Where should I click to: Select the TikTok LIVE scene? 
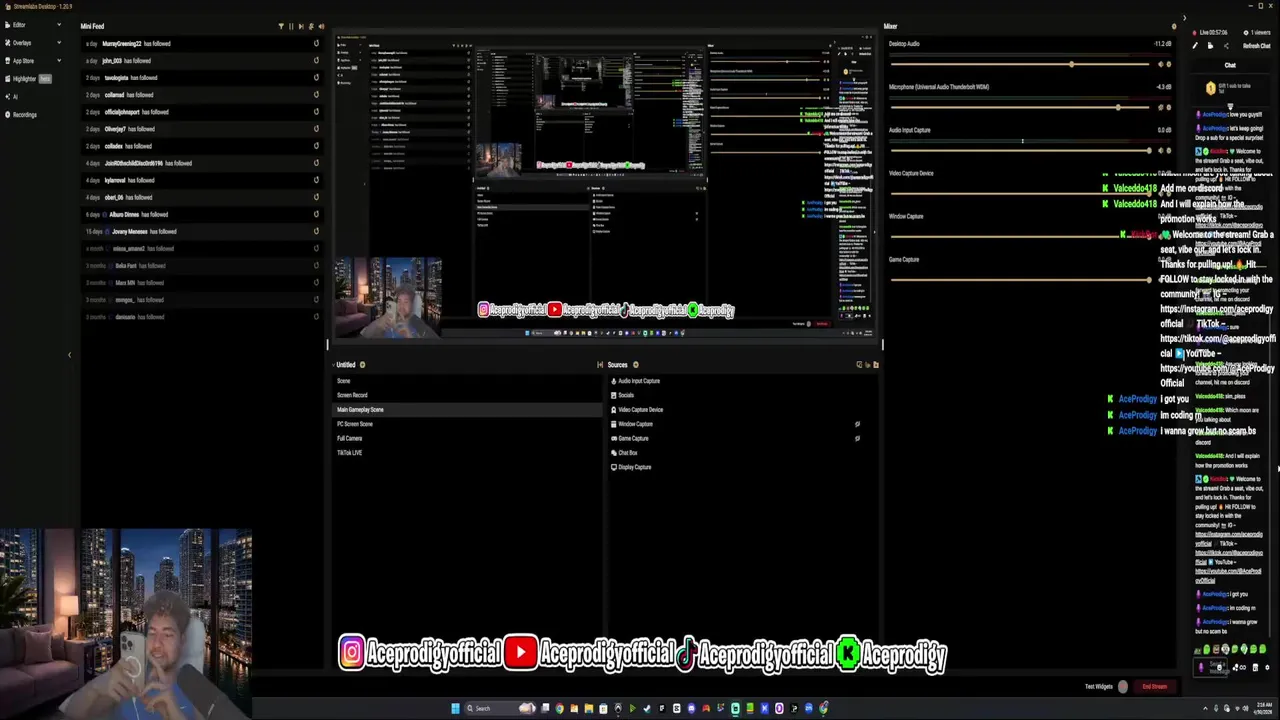[x=466, y=453]
